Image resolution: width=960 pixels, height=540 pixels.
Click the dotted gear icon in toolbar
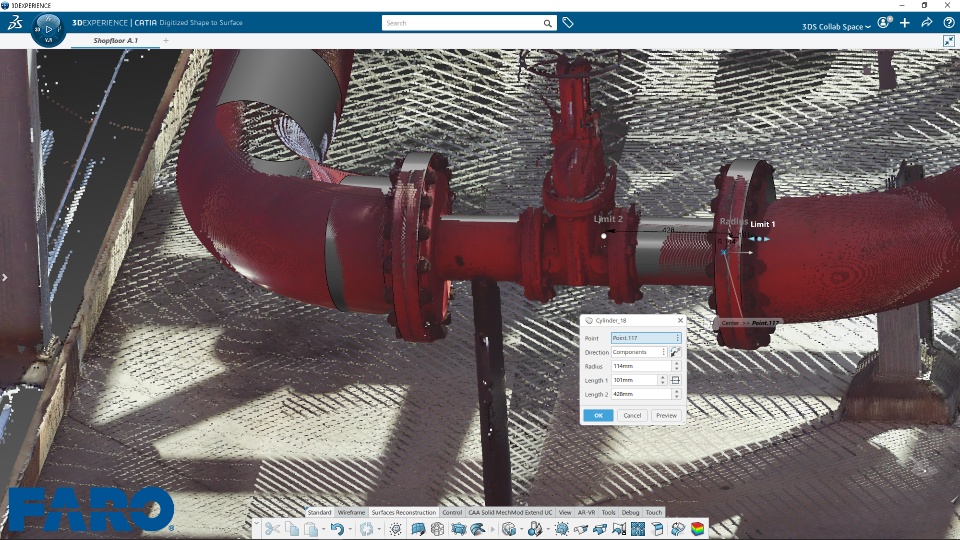point(396,528)
